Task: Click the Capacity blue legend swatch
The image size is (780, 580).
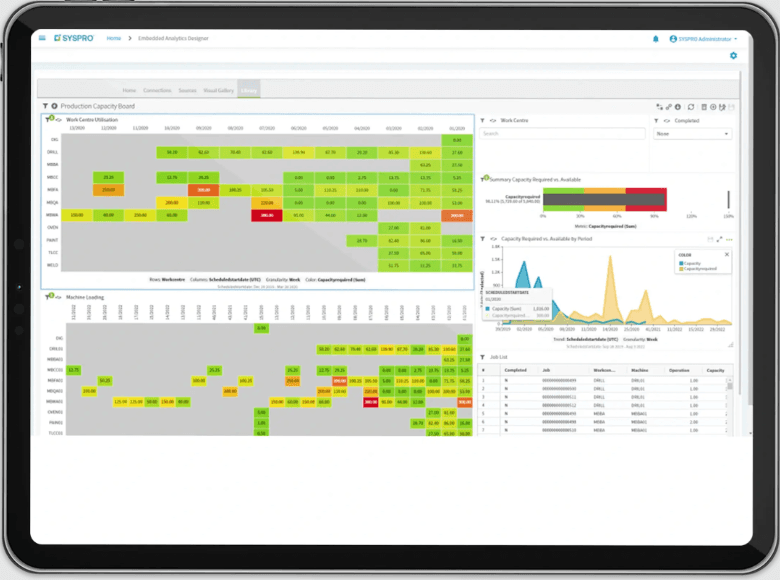Action: tap(681, 263)
